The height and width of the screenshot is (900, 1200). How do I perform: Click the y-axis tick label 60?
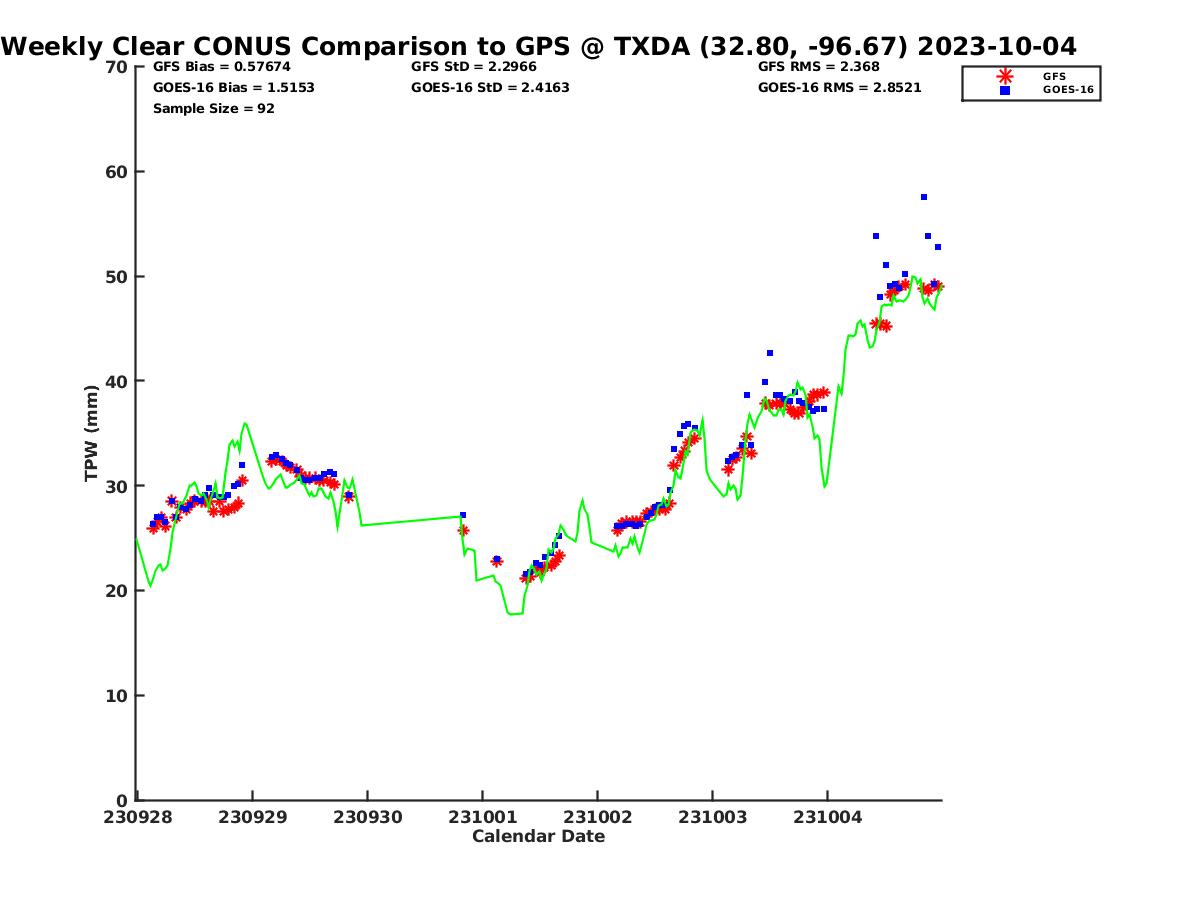click(117, 172)
